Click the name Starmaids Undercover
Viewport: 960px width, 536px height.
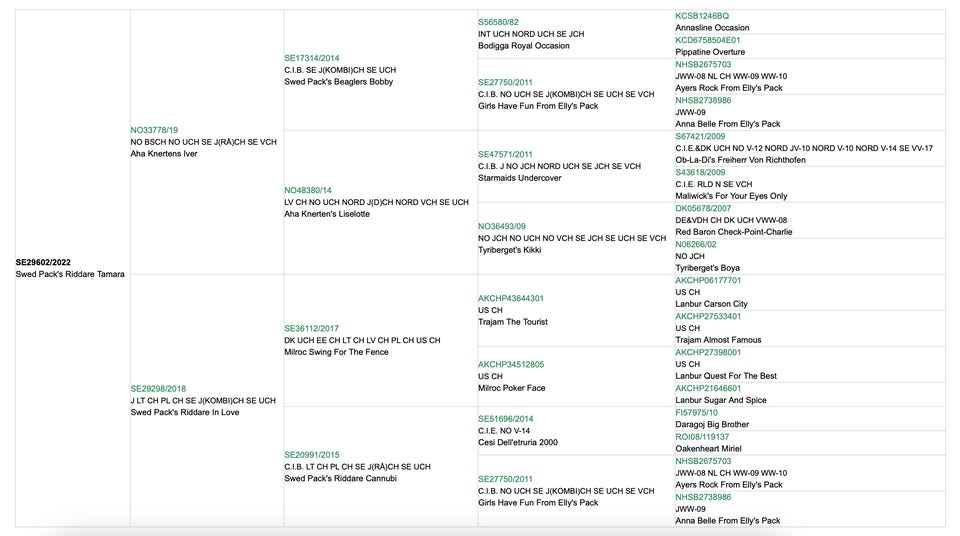pyautogui.click(x=520, y=178)
